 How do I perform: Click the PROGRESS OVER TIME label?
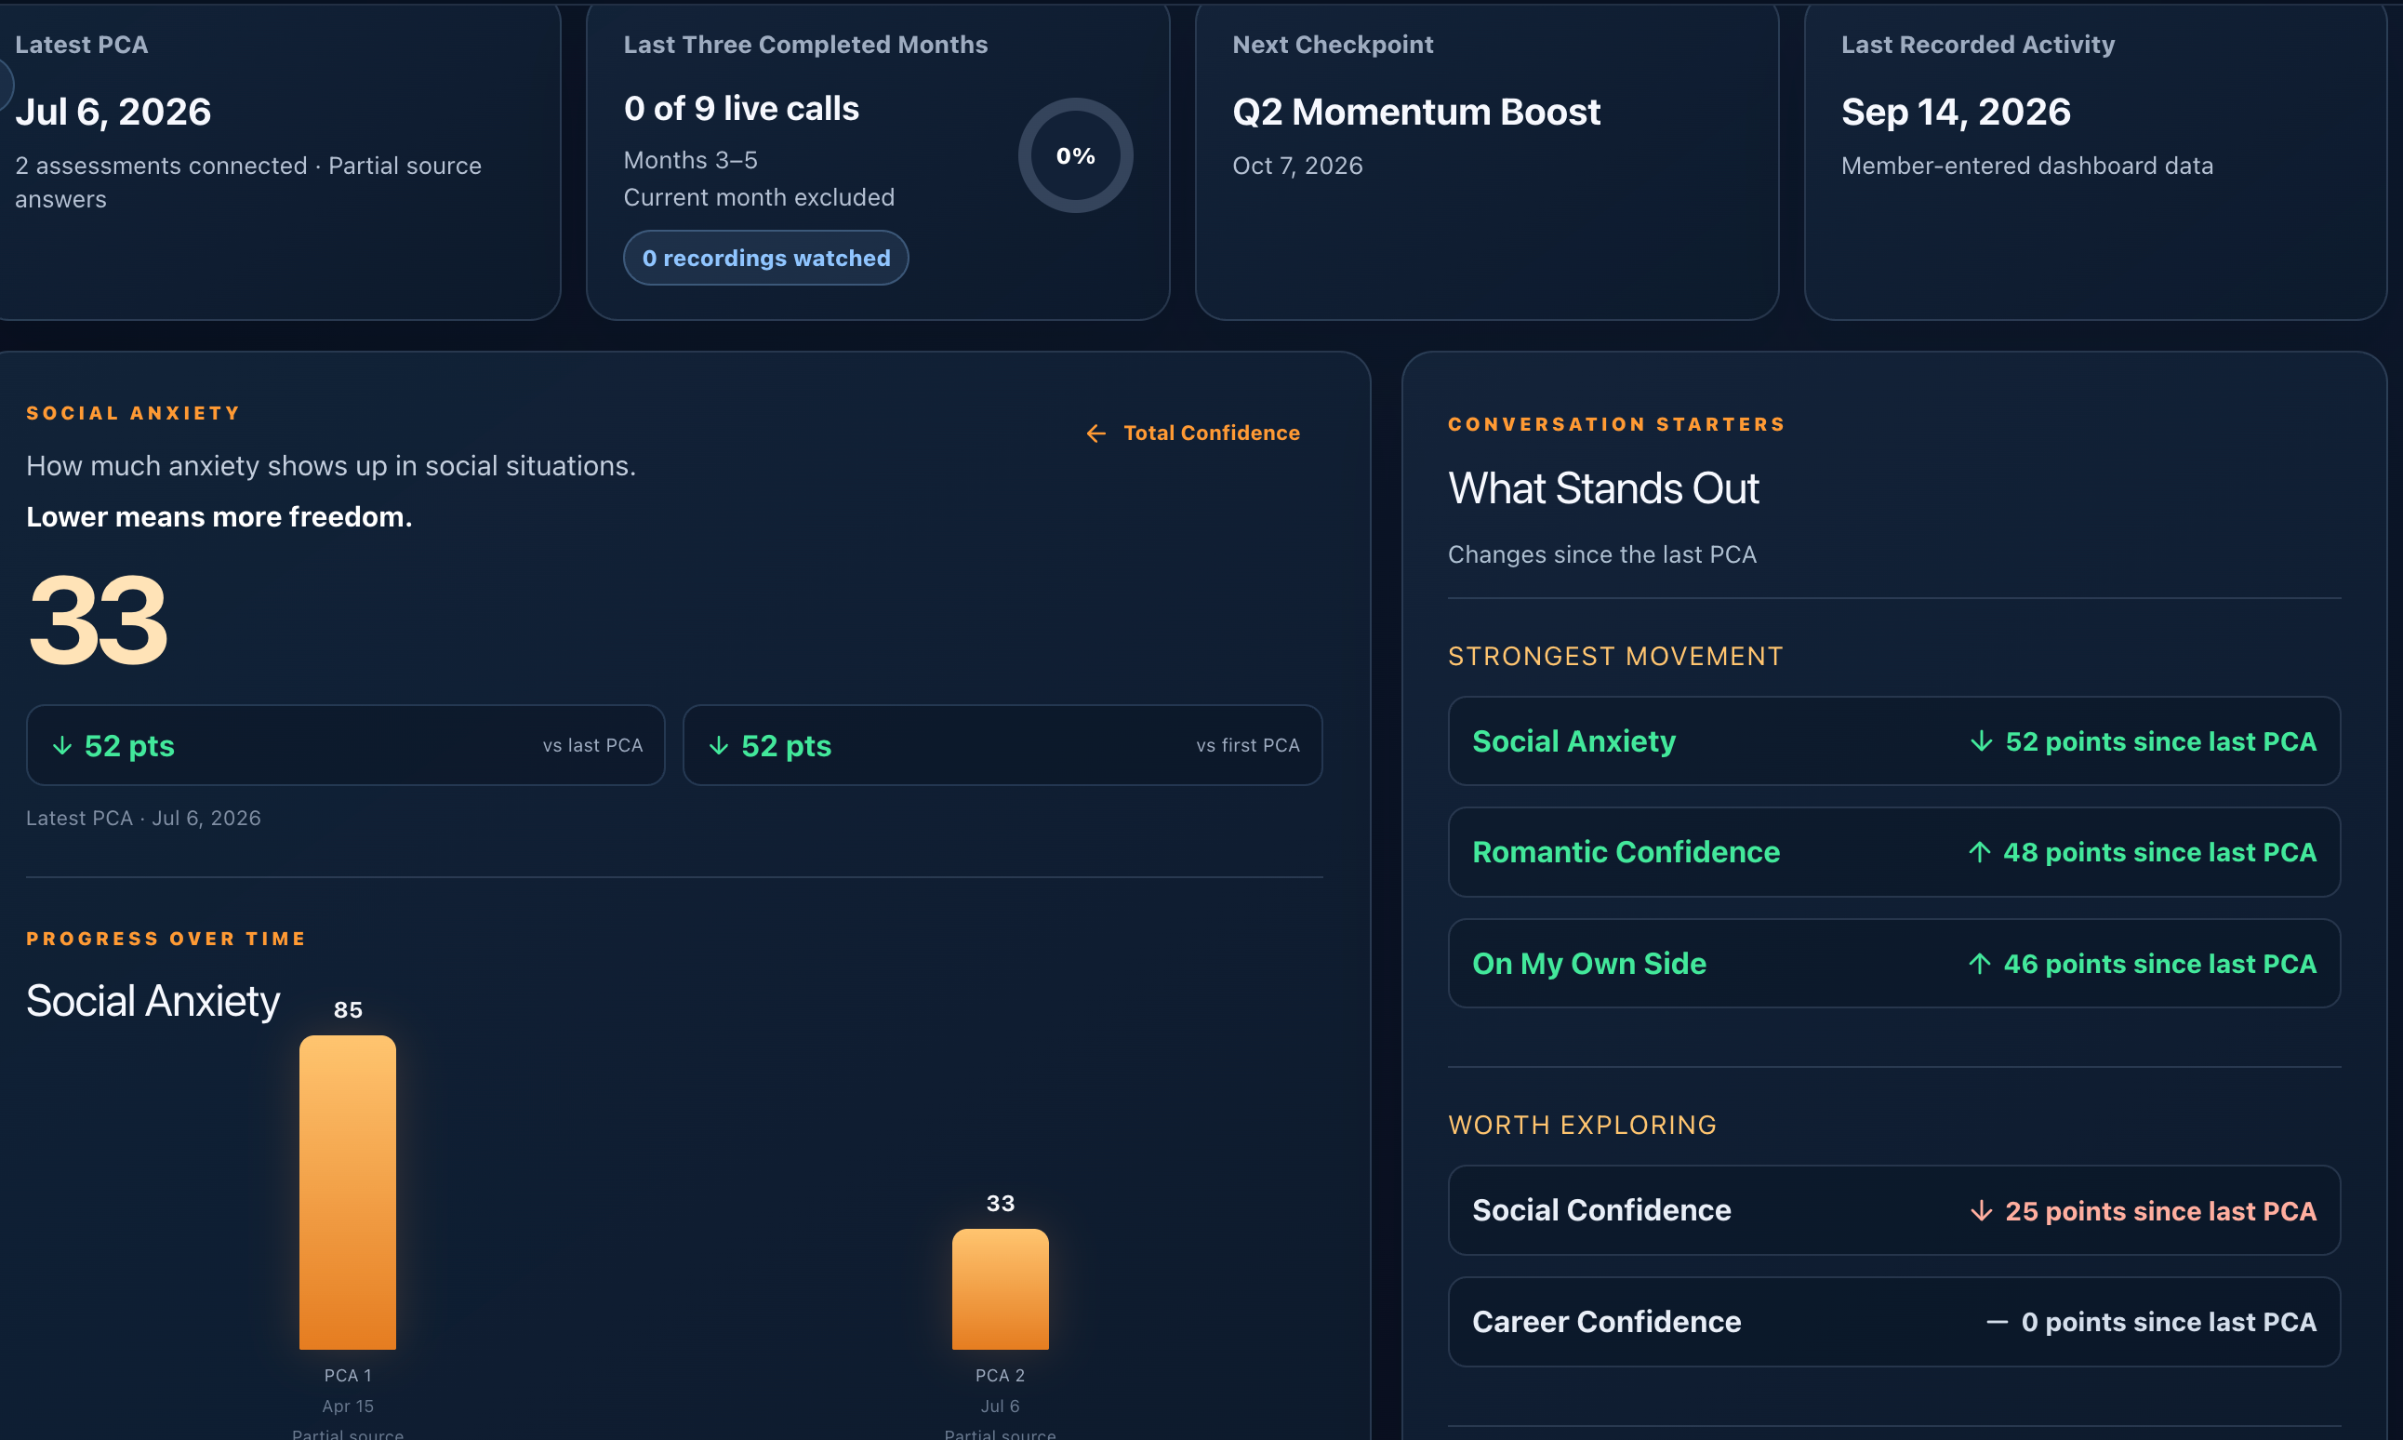click(166, 939)
